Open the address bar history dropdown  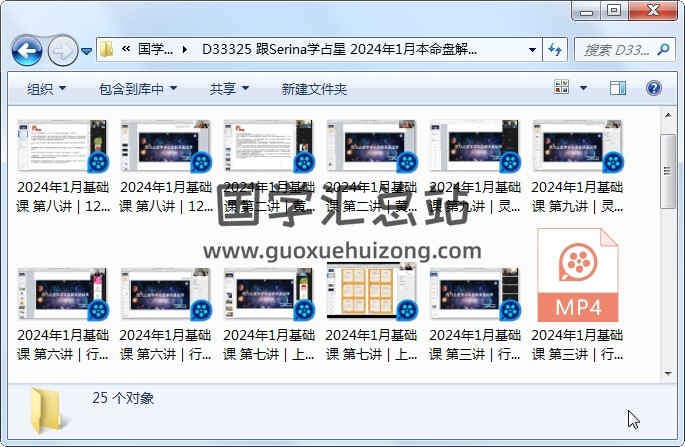pyautogui.click(x=532, y=49)
